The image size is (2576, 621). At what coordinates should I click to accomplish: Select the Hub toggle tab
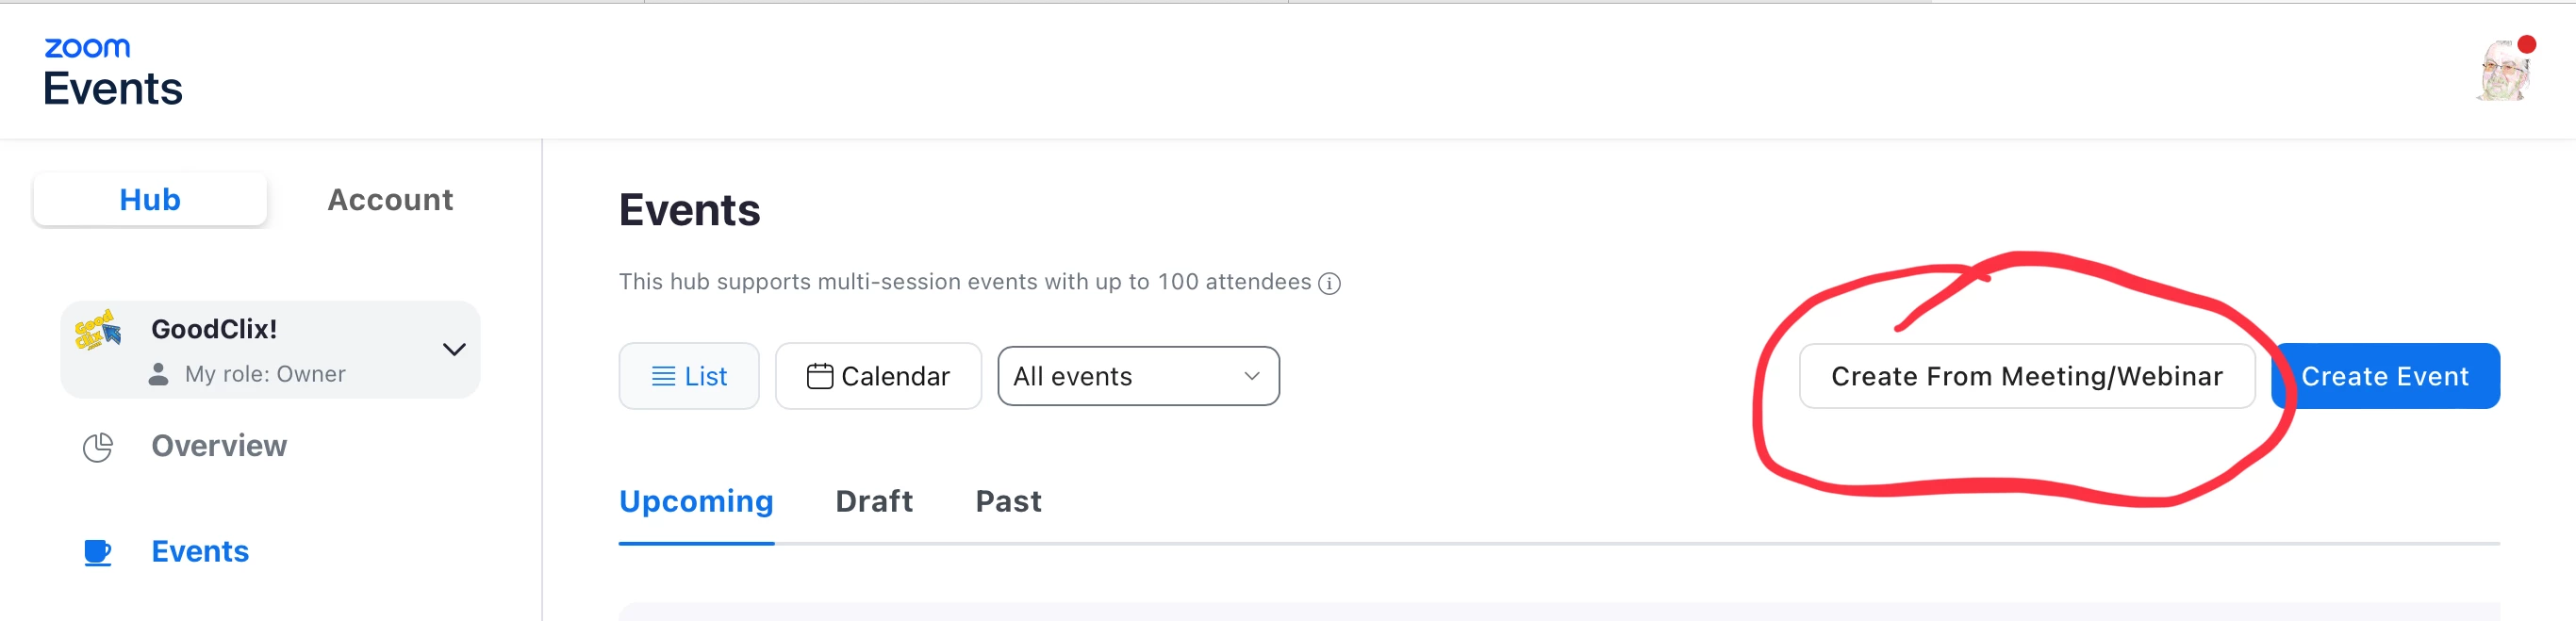click(x=150, y=200)
